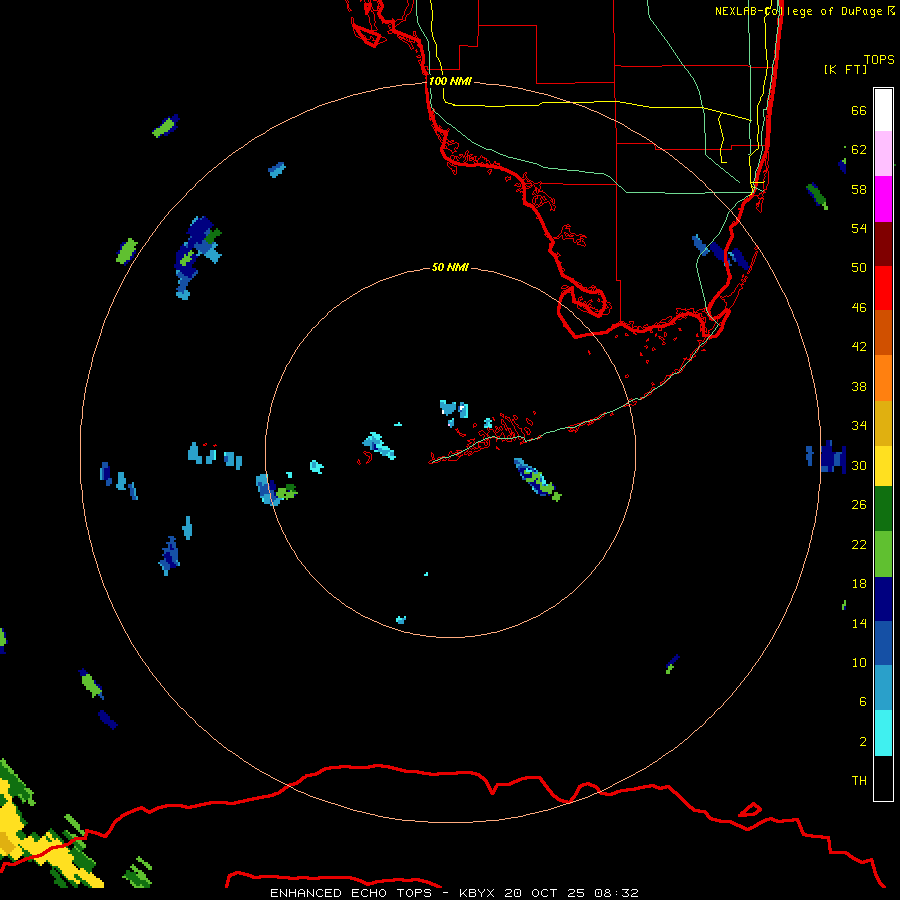Click the '6' legend value

coord(862,701)
